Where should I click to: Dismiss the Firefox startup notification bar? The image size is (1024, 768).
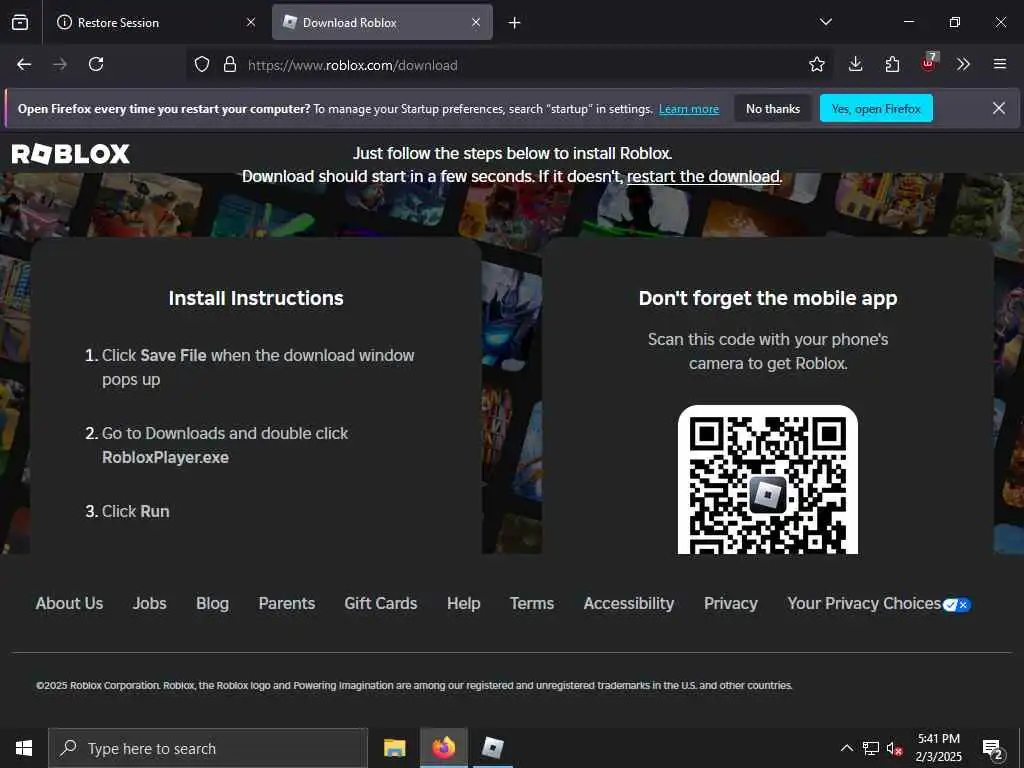click(x=999, y=108)
